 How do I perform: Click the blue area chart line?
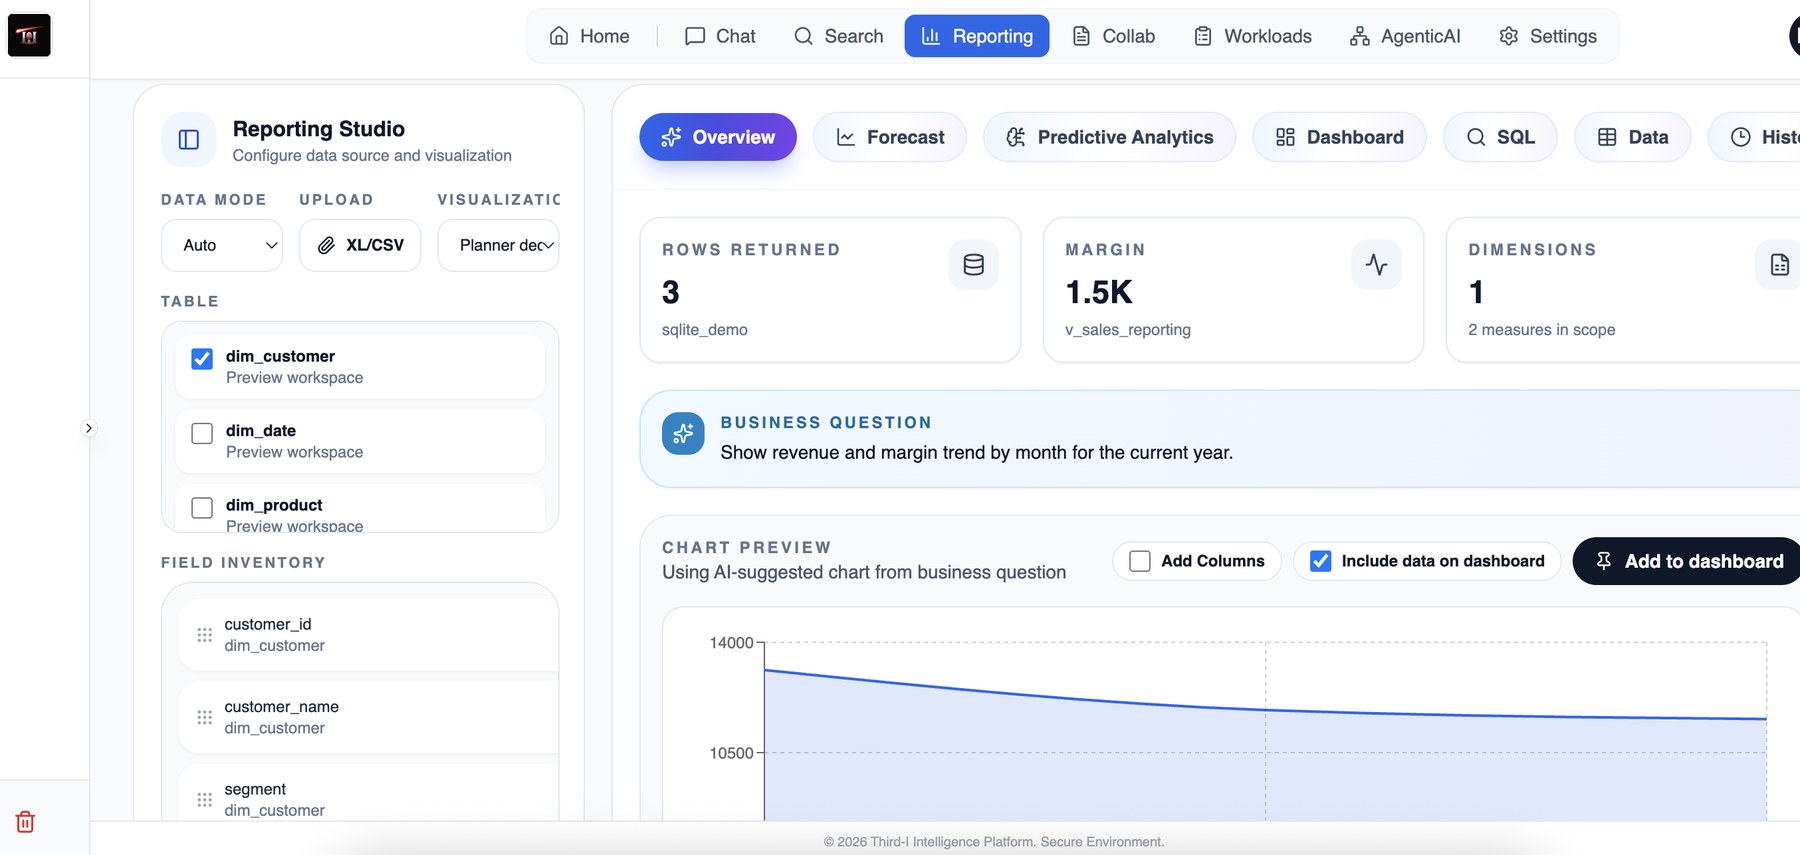pos(1265,709)
